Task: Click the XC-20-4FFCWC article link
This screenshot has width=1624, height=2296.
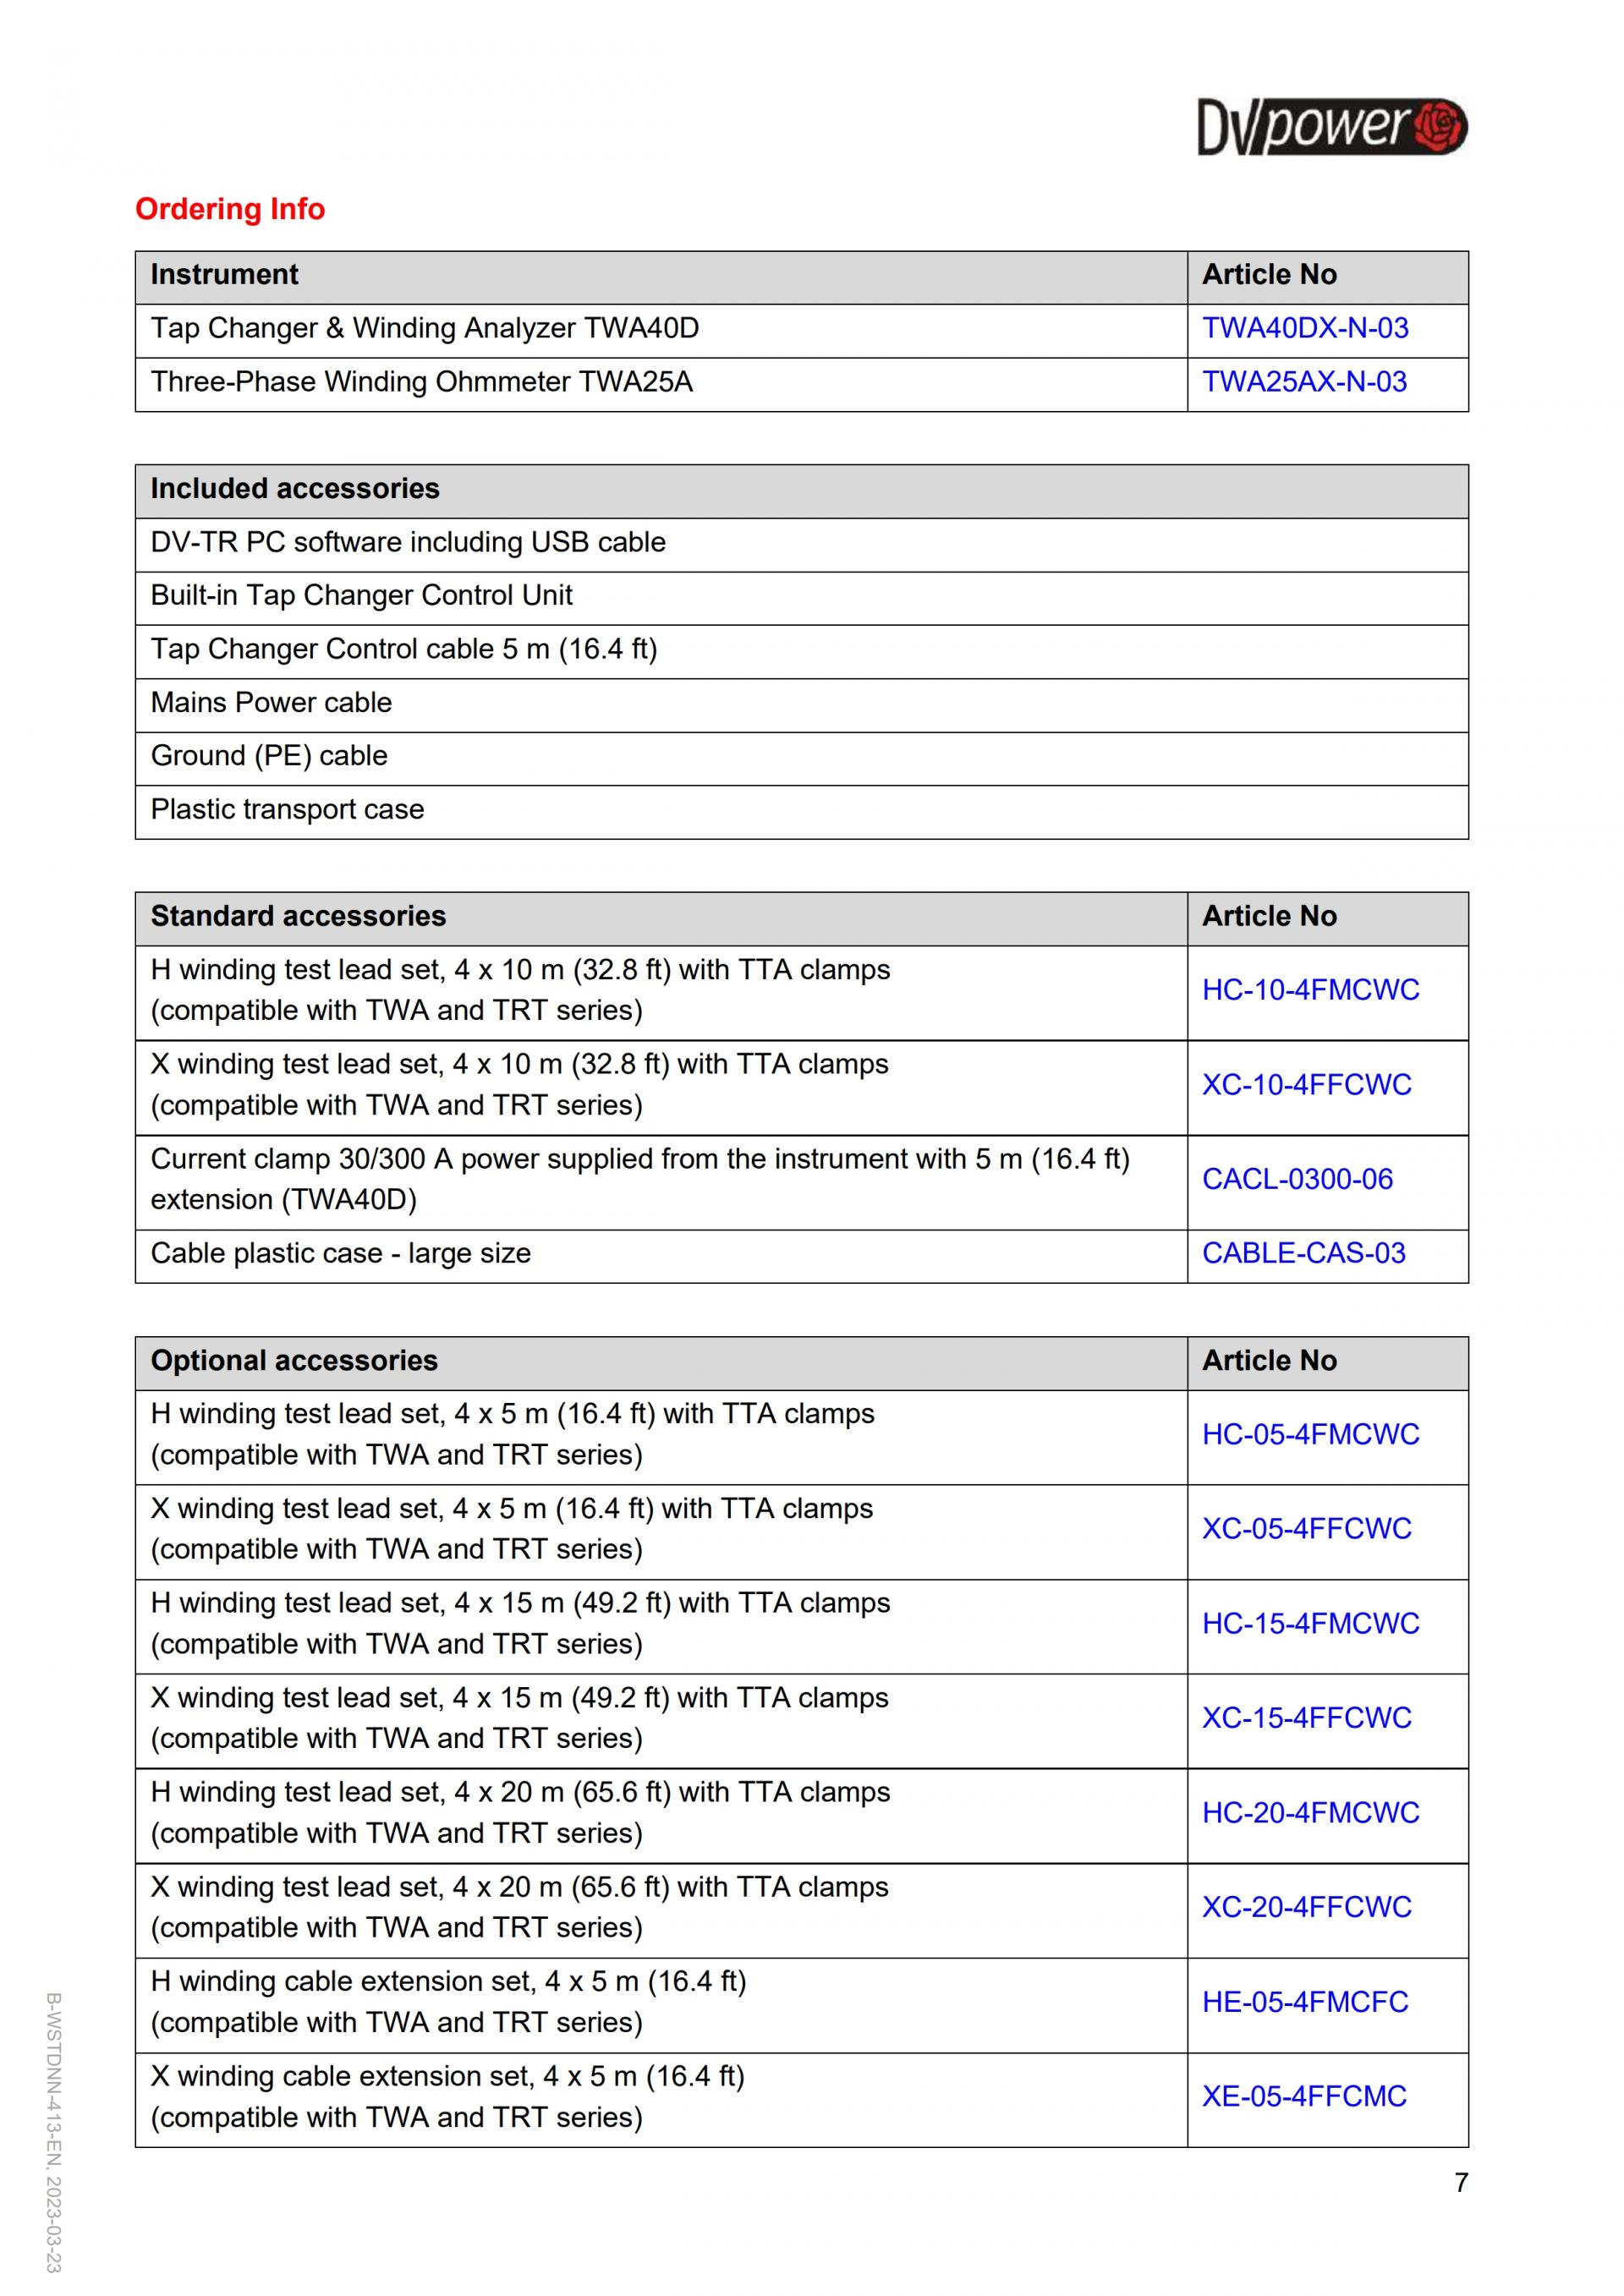Action: tap(1306, 1906)
